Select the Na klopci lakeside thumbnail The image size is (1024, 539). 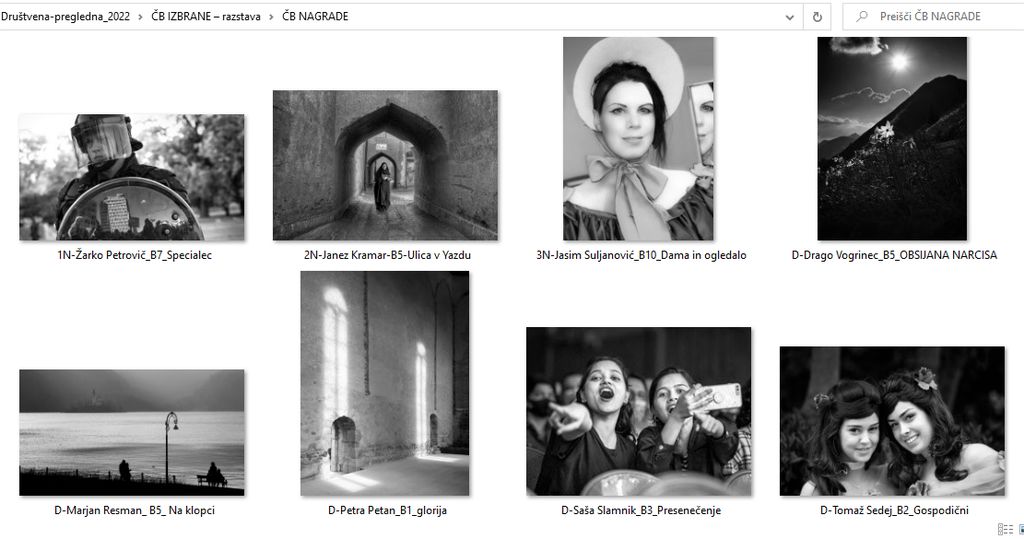pyautogui.click(x=131, y=432)
